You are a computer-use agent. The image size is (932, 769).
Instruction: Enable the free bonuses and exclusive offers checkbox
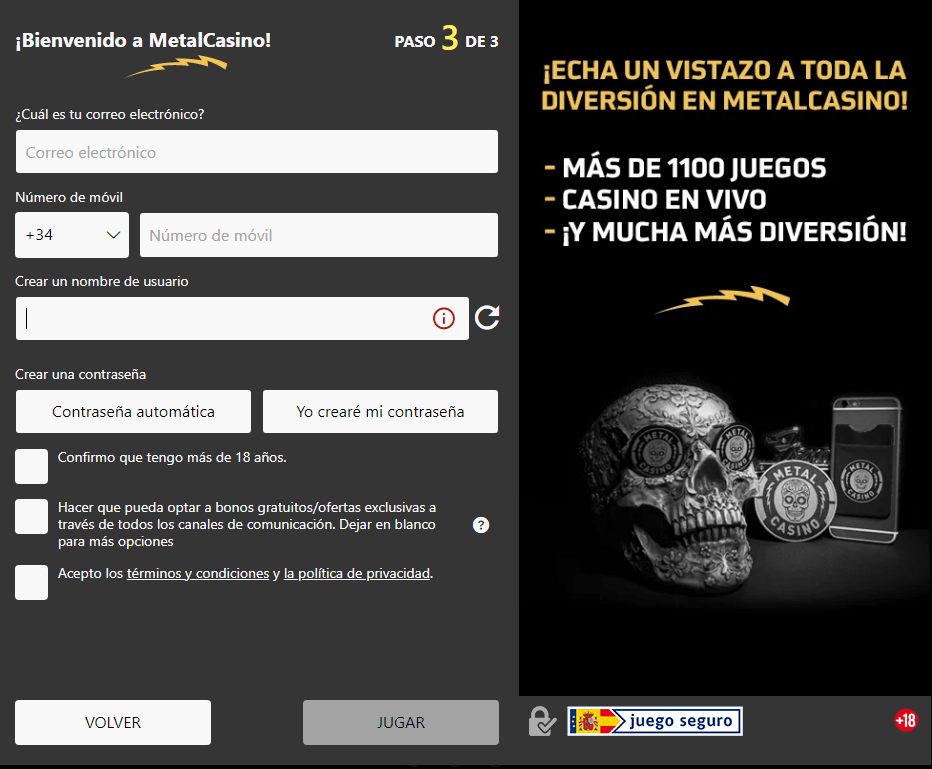tap(31, 516)
